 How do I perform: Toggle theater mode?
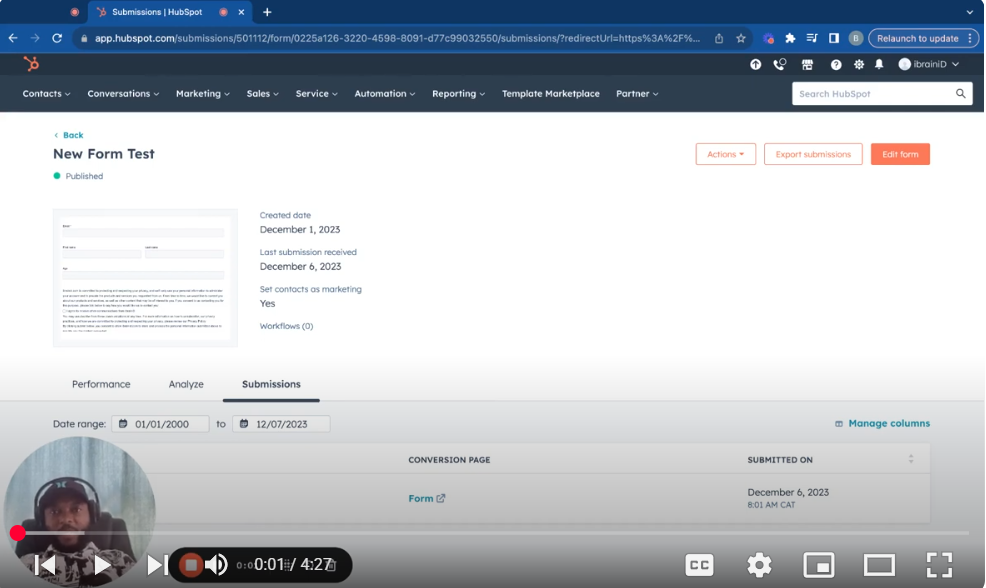[879, 565]
